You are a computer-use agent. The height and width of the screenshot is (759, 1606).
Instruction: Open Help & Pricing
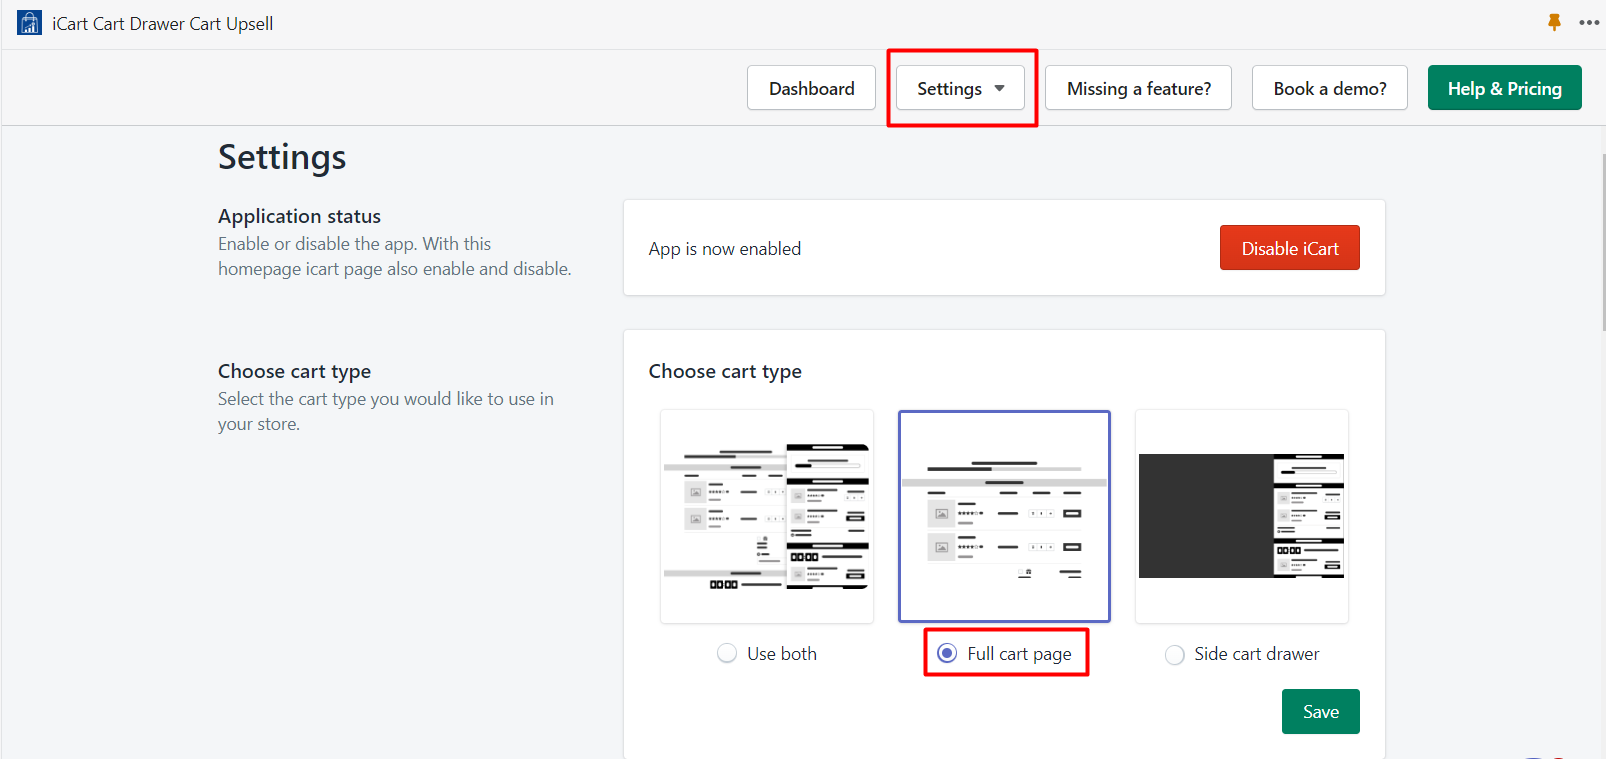[x=1504, y=88]
